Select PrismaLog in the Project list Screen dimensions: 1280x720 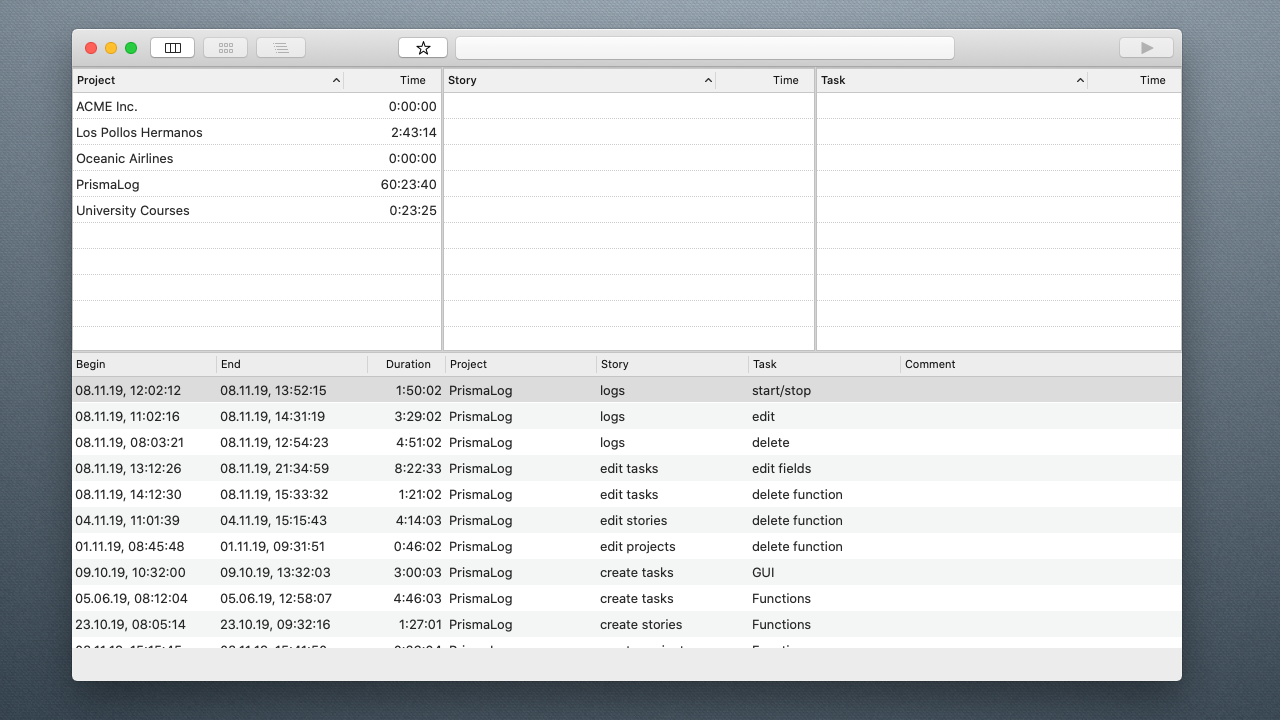pos(257,184)
